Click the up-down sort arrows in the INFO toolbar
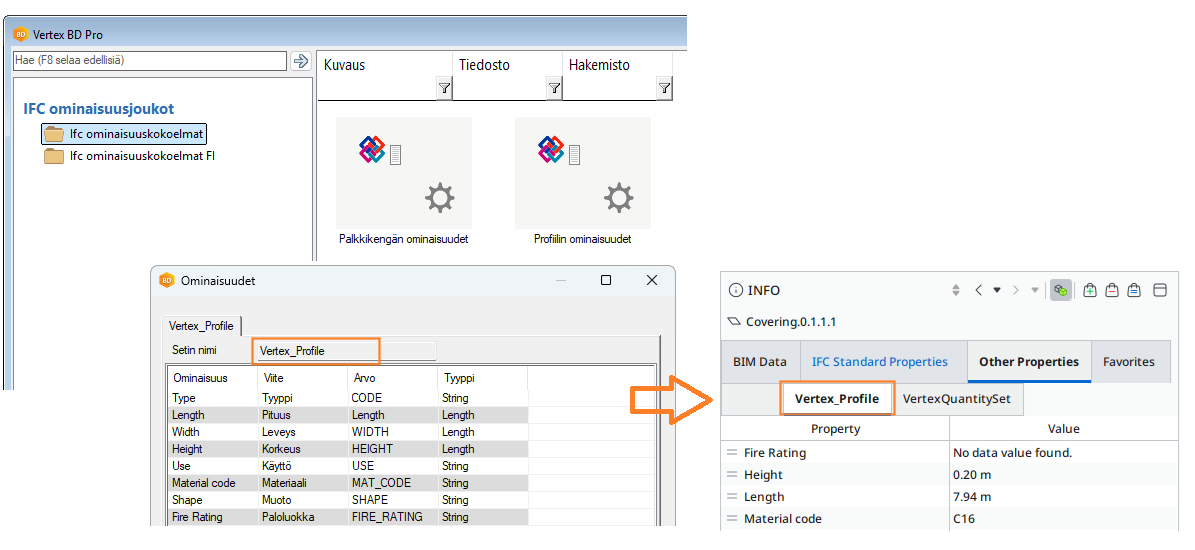The image size is (1195, 550). click(956, 290)
